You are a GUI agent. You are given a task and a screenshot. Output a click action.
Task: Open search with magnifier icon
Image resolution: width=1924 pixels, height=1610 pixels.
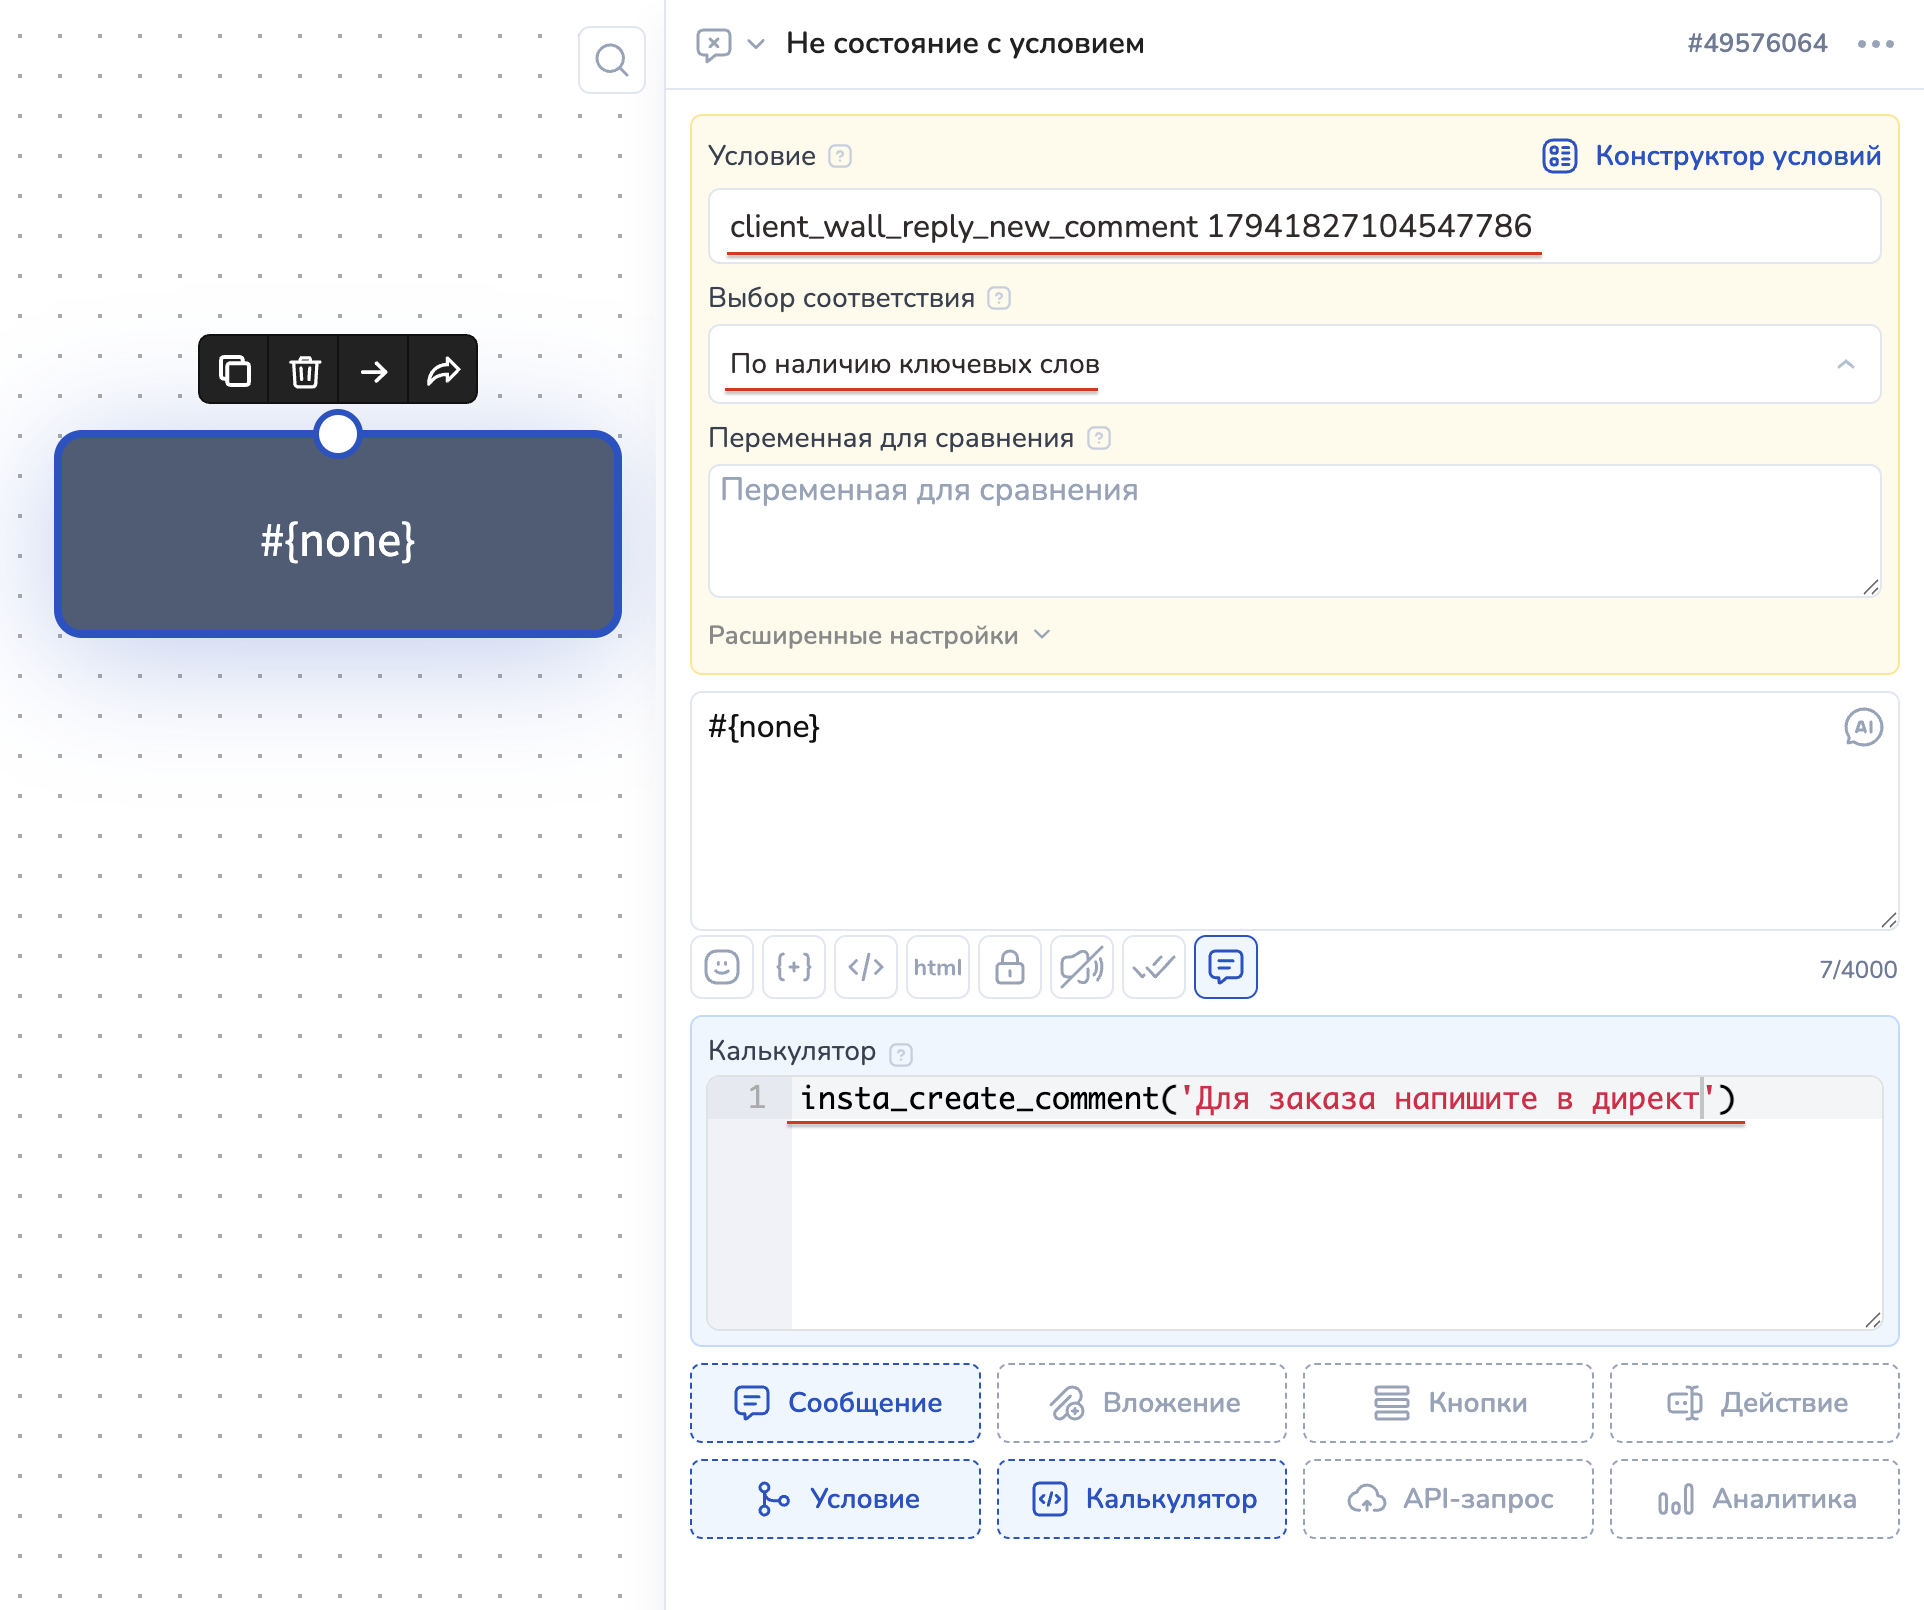[x=611, y=60]
